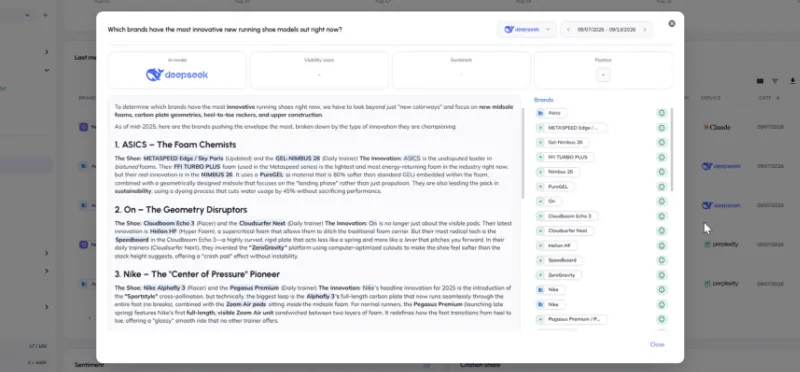
Task: Click the Claude service row in background table
Action: click(x=717, y=127)
